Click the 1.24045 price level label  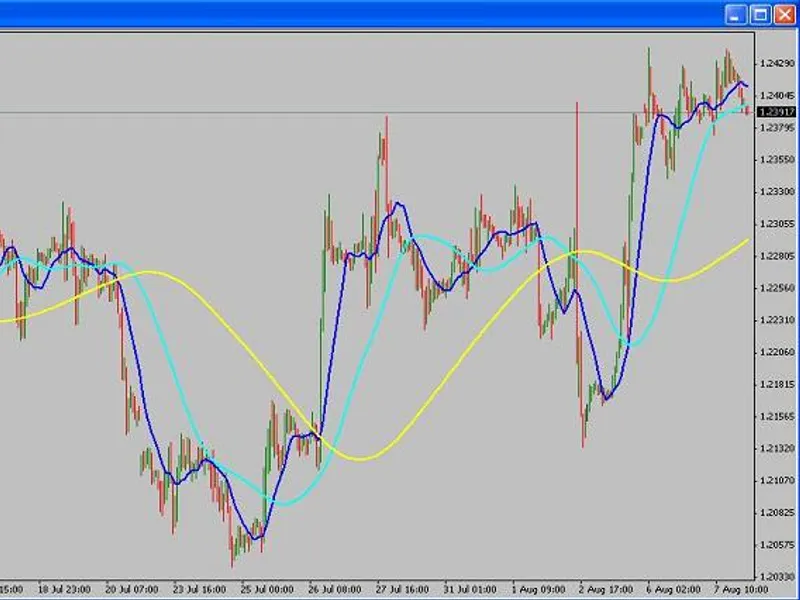[x=778, y=96]
